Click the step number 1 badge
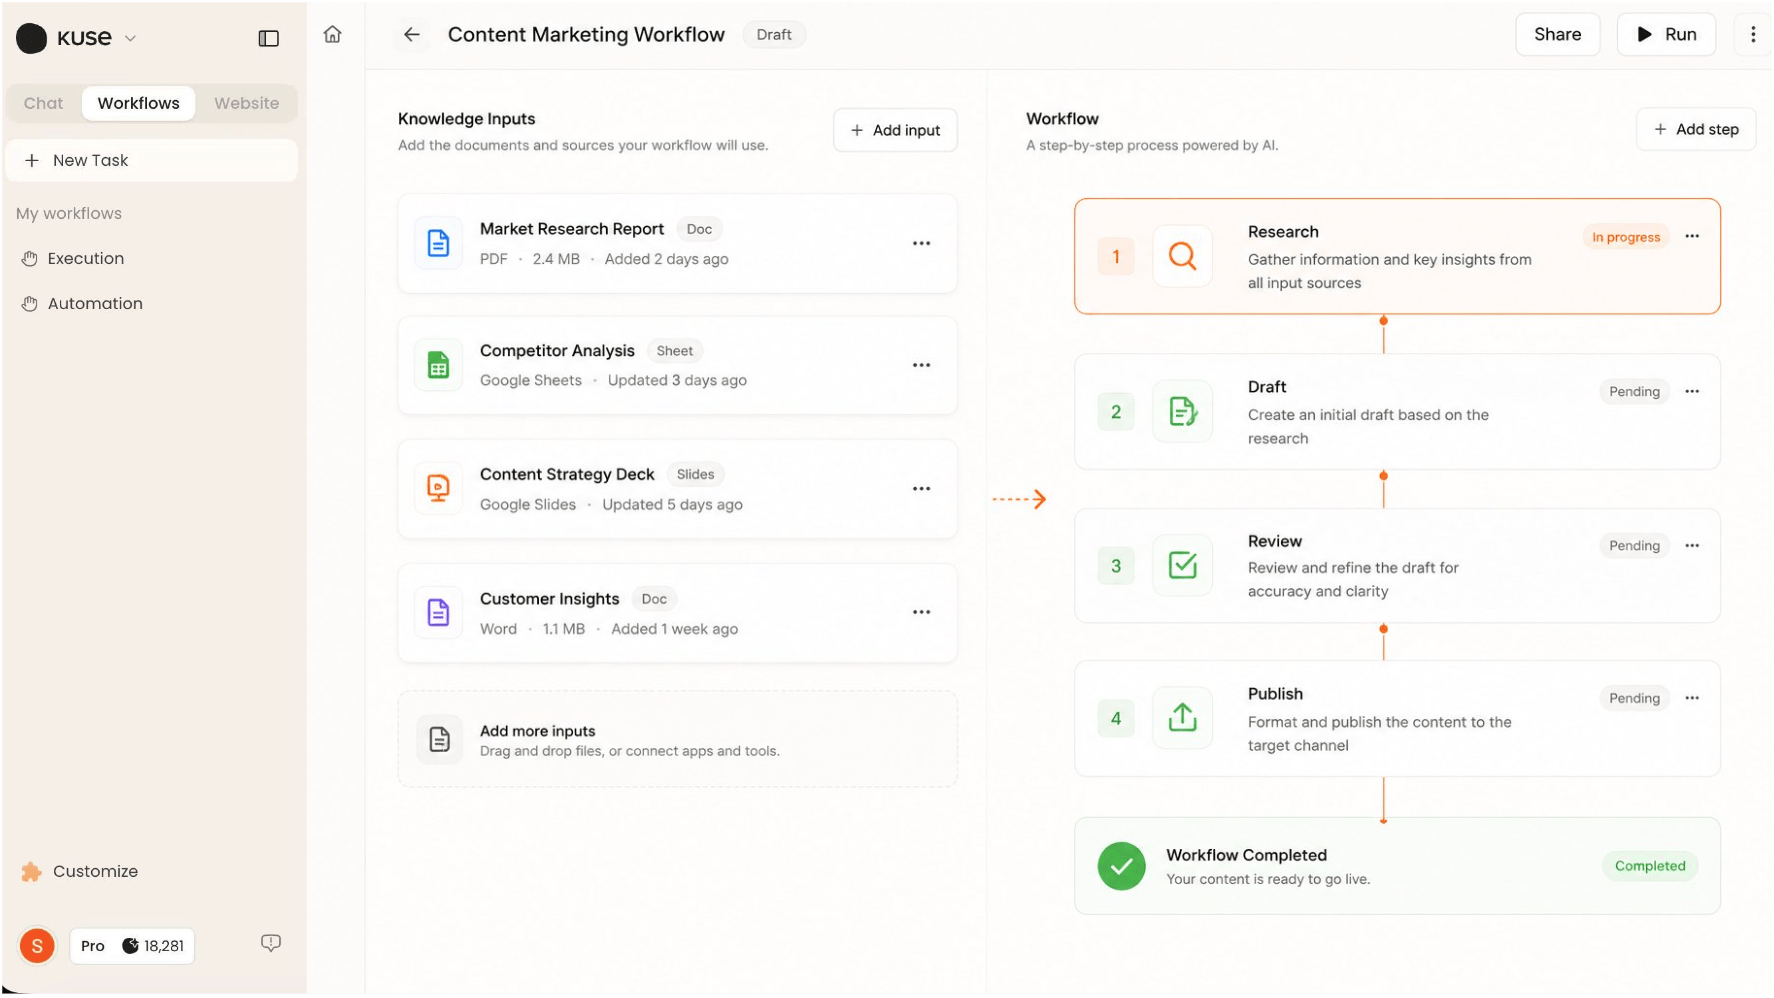This screenshot has height=998, width=1774. tap(1116, 257)
